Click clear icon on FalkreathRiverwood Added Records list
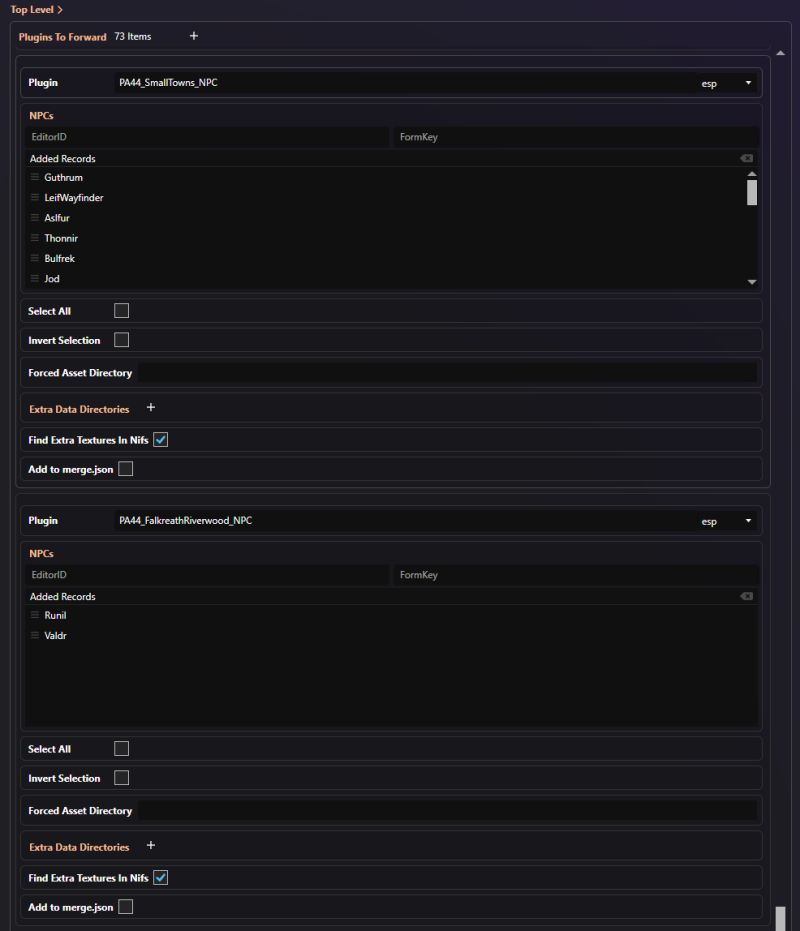Screen dimensions: 800x931 point(746,595)
